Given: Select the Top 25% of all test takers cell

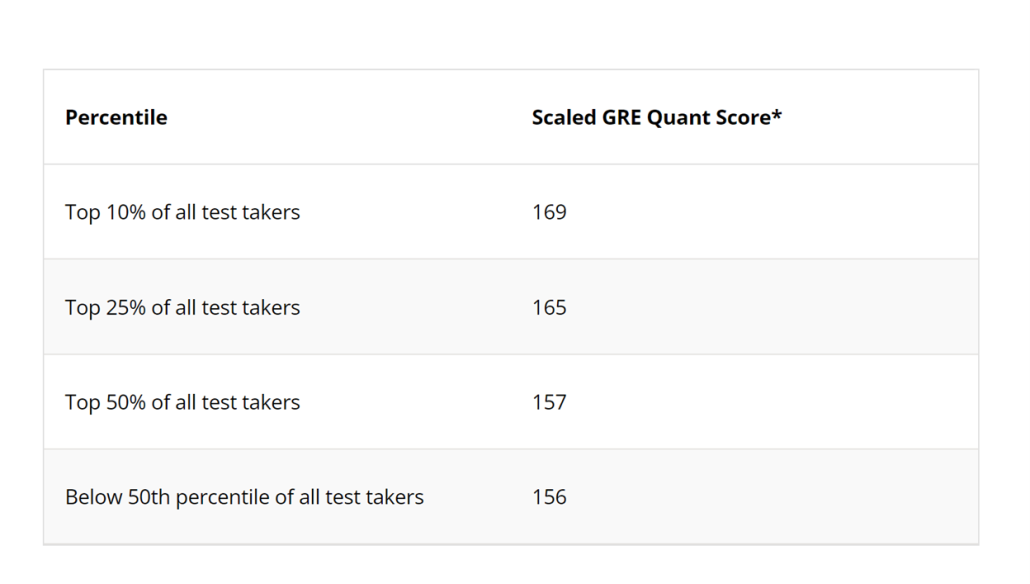Looking at the screenshot, I should click(x=182, y=307).
